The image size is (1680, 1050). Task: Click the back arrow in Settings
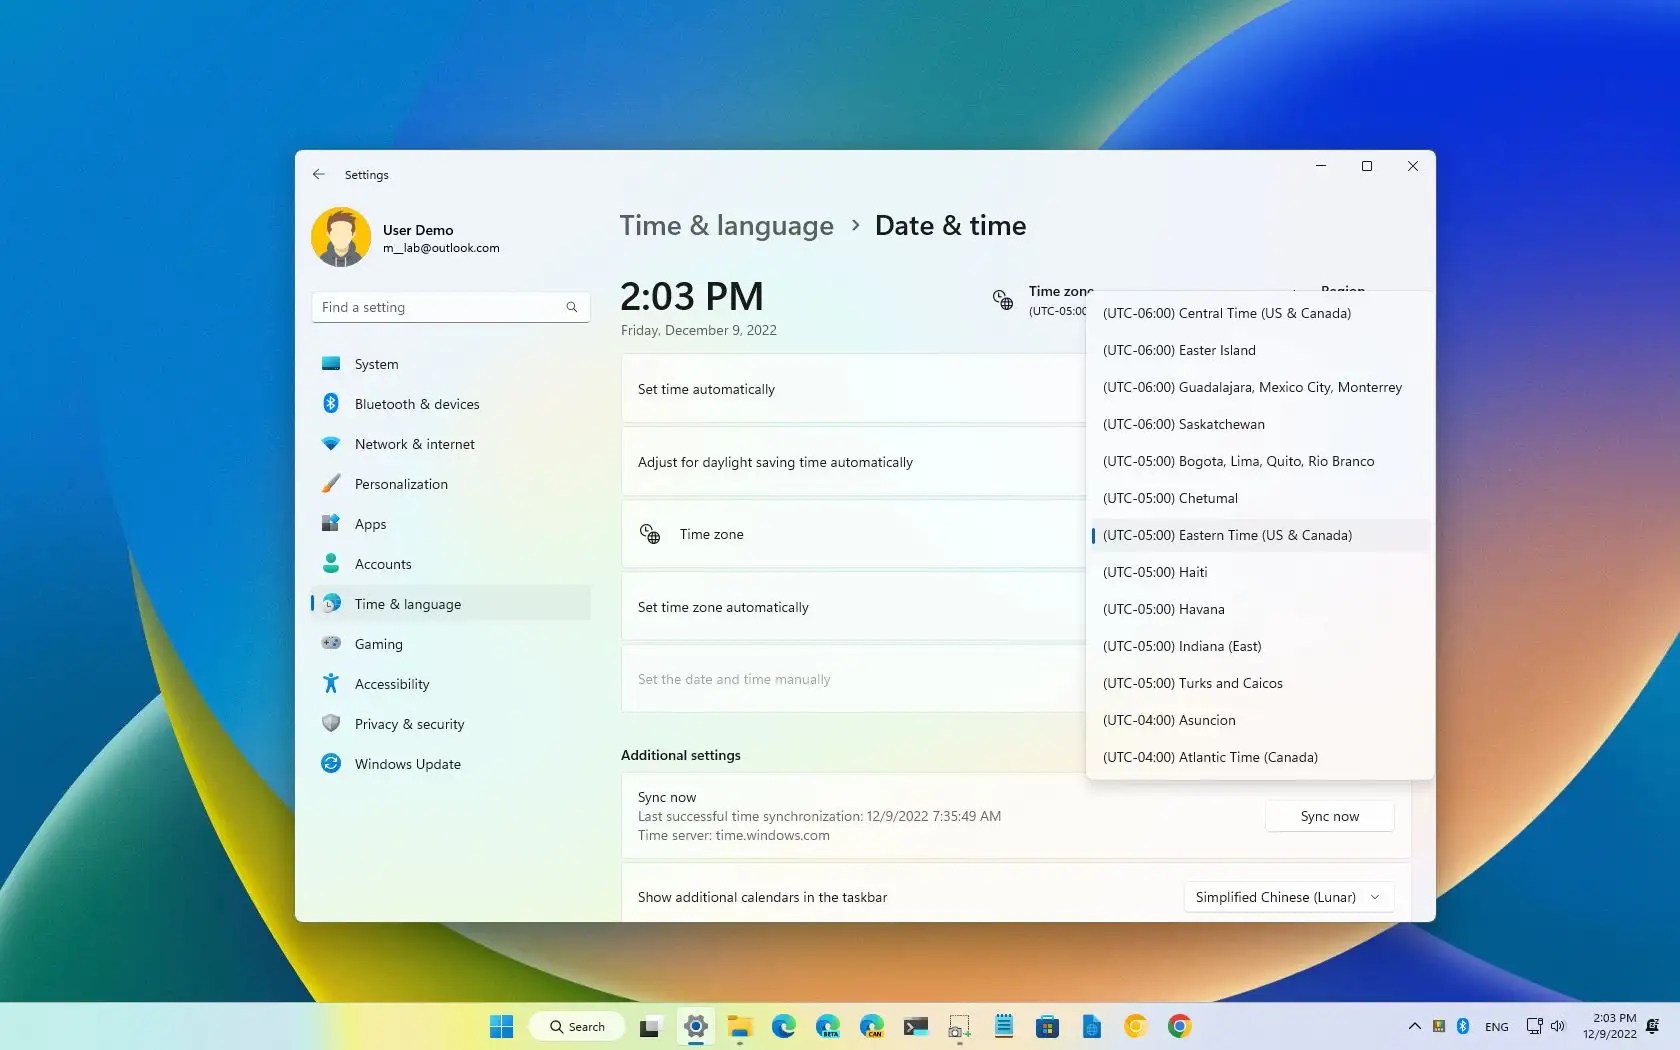pyautogui.click(x=318, y=174)
